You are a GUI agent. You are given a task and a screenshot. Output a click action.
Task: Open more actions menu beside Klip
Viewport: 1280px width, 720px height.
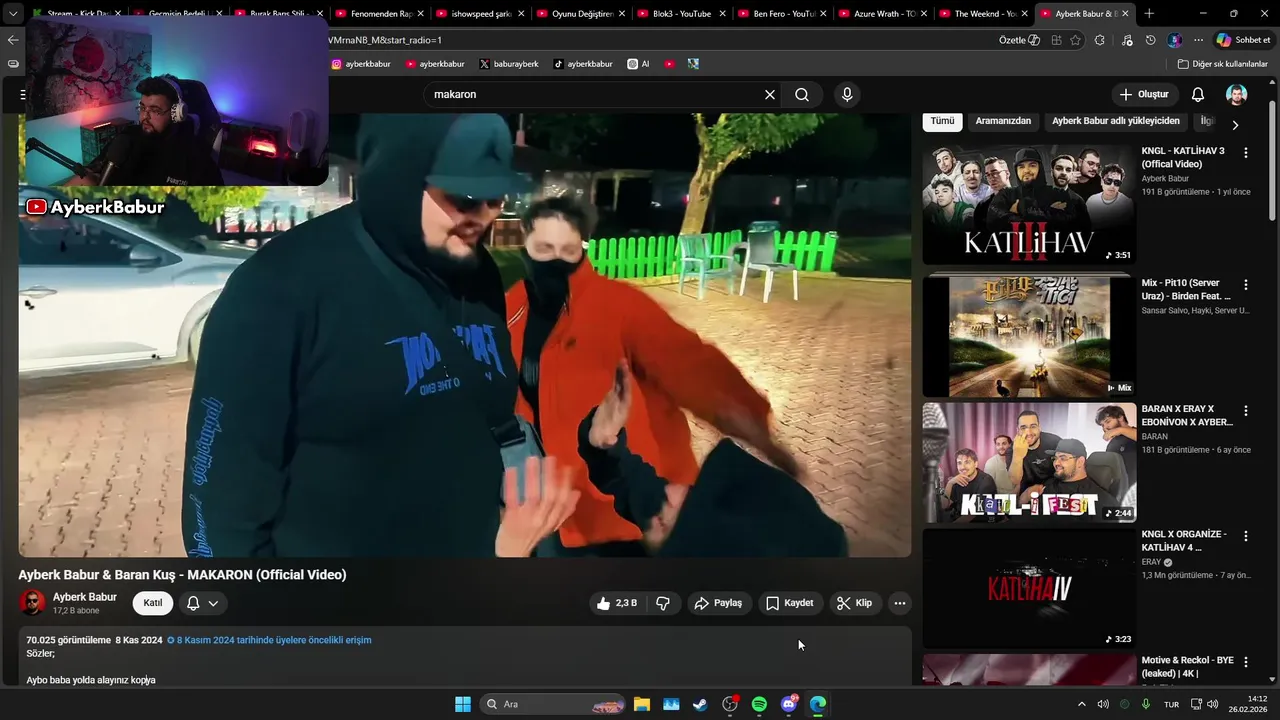click(x=900, y=603)
